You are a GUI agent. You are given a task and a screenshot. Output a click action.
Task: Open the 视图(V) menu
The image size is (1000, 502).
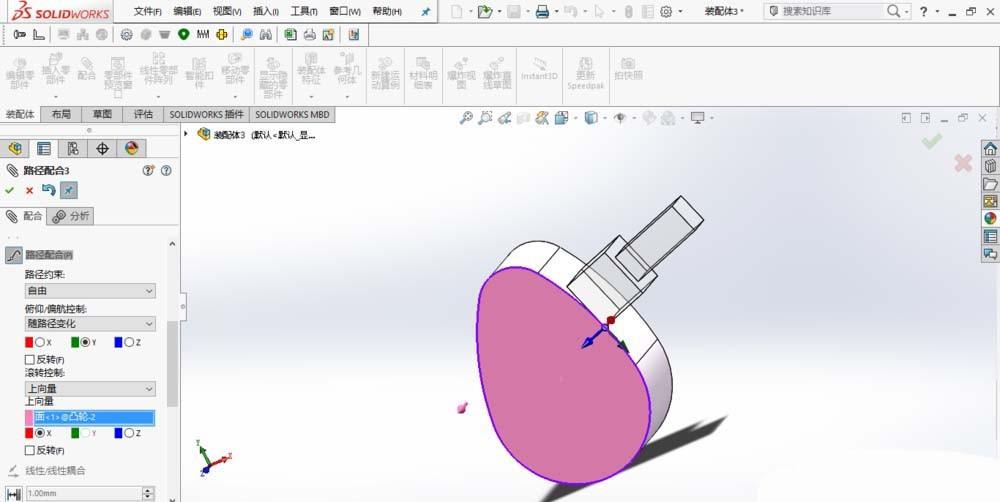tap(227, 11)
